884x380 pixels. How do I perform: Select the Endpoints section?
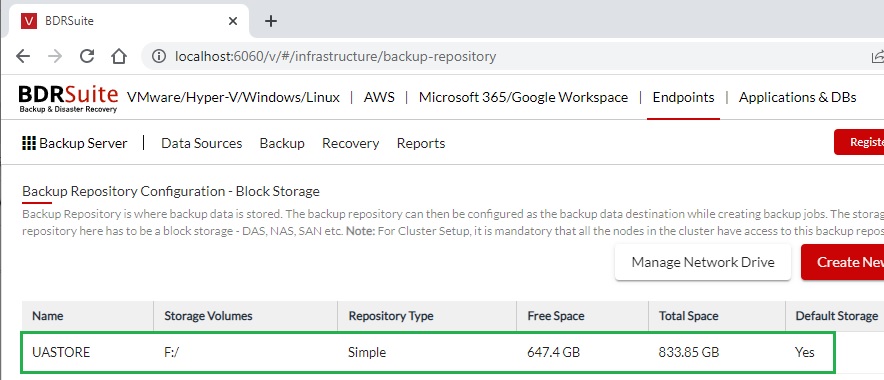pos(683,97)
